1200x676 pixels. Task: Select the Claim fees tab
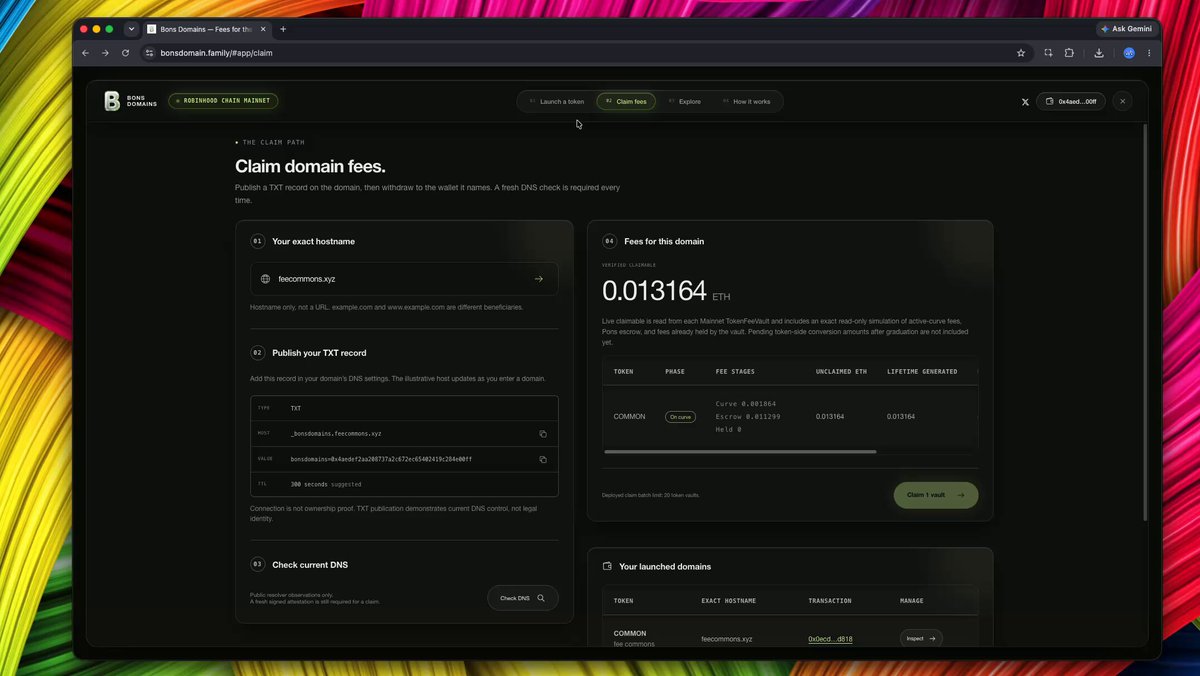pyautogui.click(x=626, y=101)
